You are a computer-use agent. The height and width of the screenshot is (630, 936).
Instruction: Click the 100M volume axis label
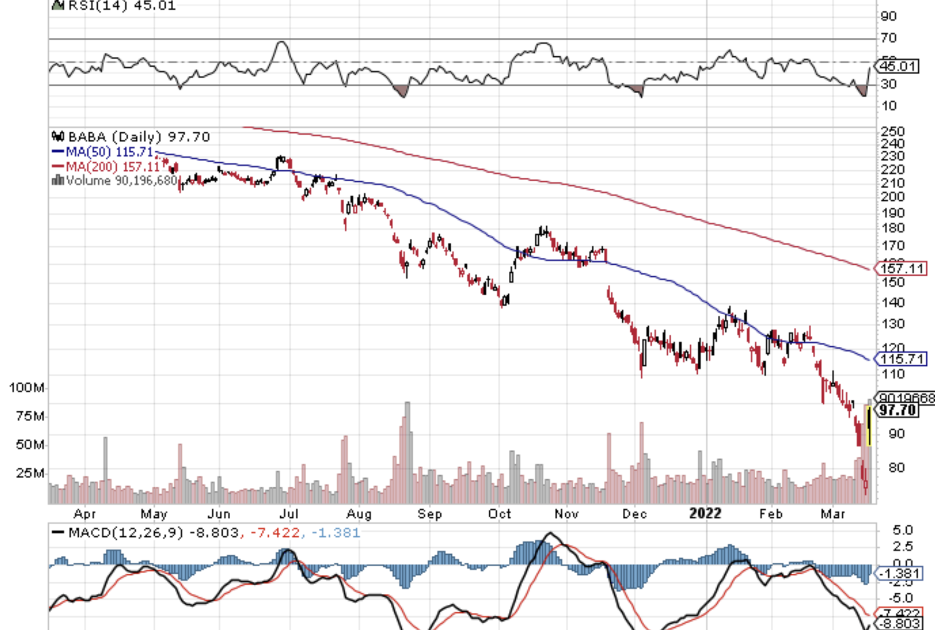pos(27,387)
